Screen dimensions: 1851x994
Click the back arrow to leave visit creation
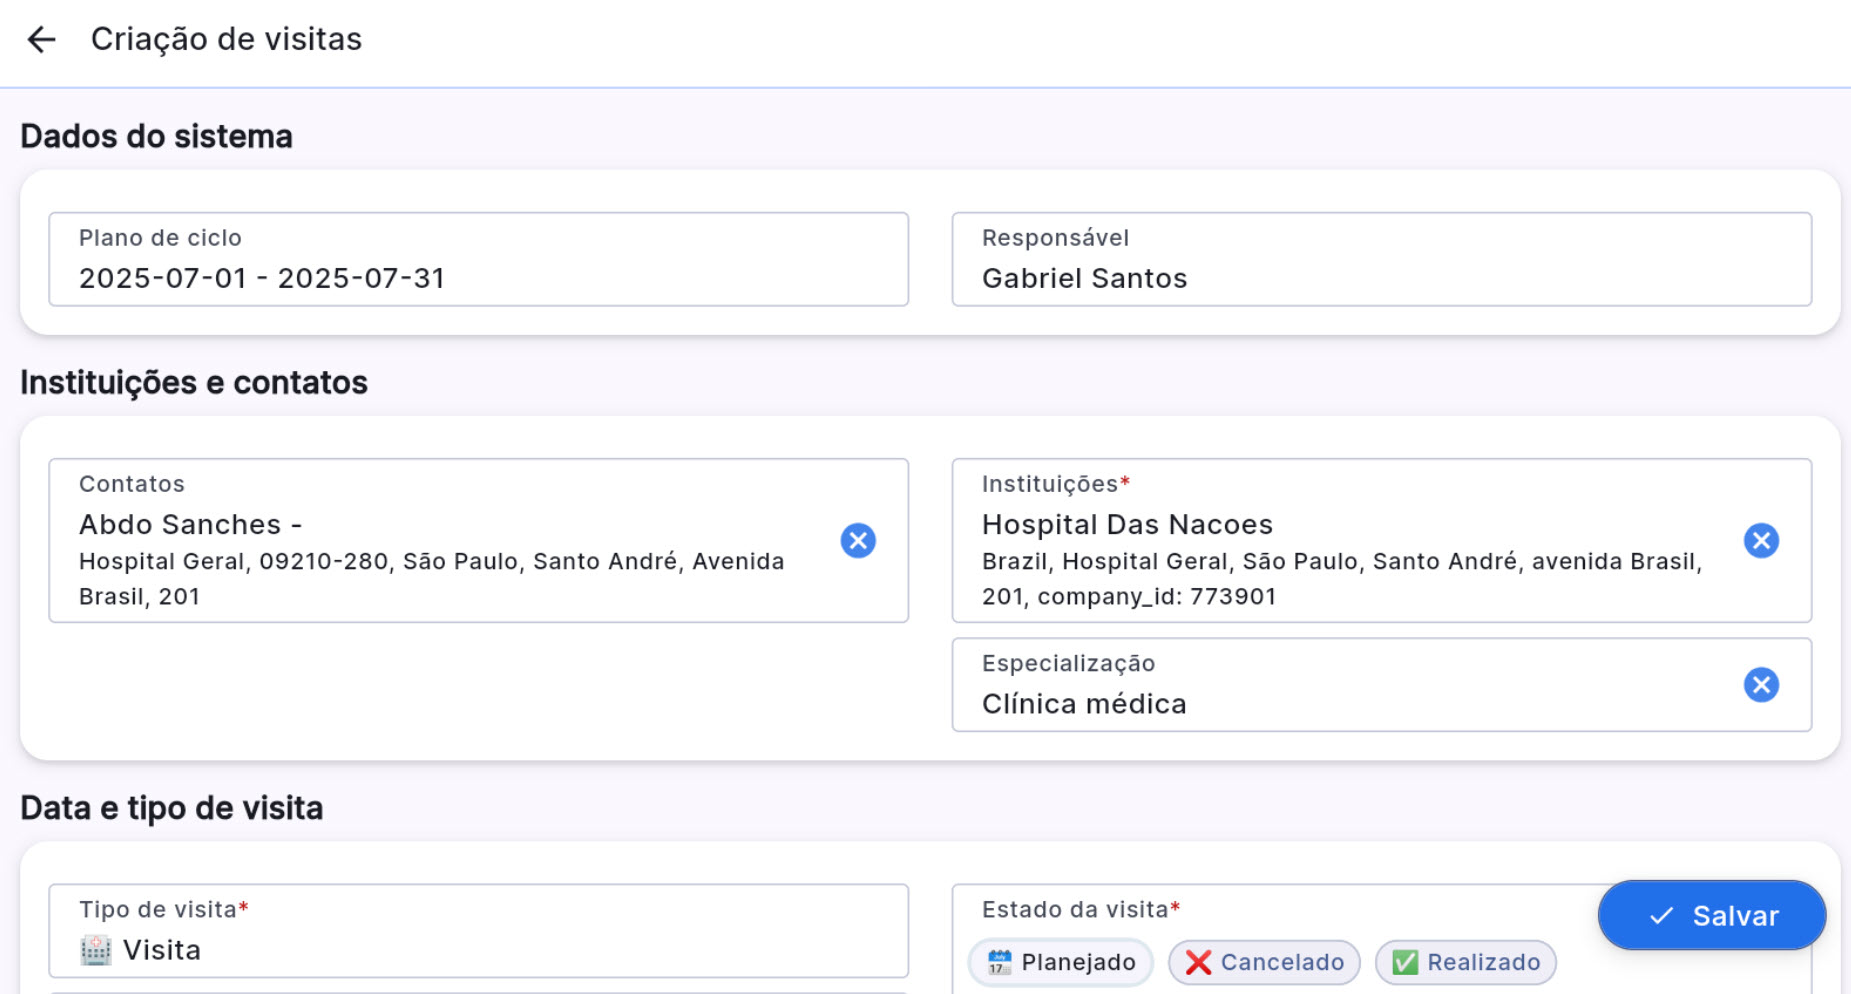tap(40, 39)
